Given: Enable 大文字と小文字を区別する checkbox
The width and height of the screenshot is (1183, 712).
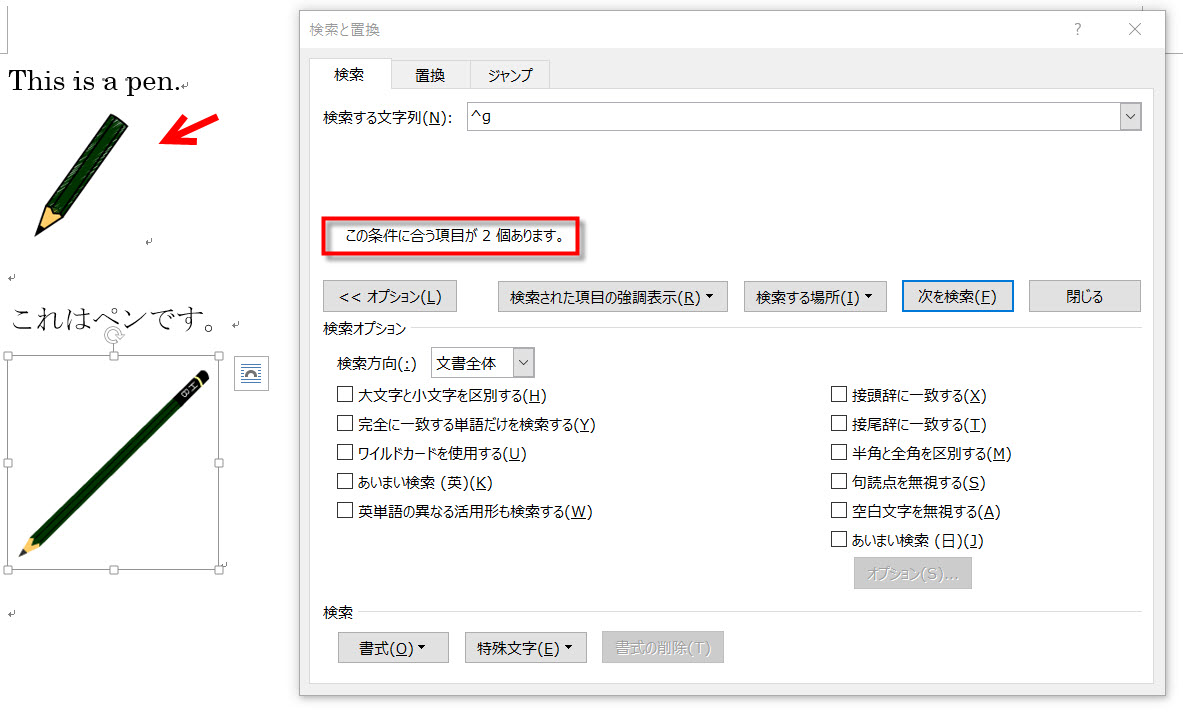Looking at the screenshot, I should coord(345,395).
